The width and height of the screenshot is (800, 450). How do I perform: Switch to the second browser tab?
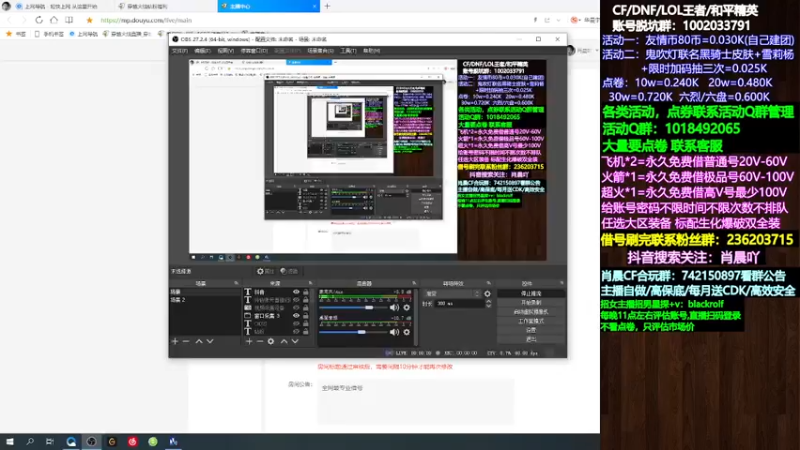(164, 6)
